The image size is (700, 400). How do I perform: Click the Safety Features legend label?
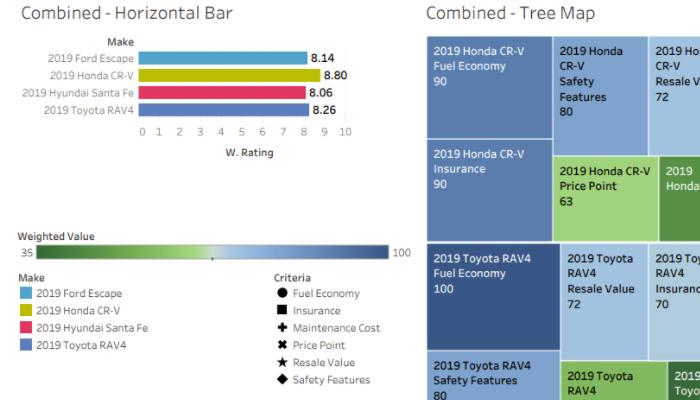[332, 380]
